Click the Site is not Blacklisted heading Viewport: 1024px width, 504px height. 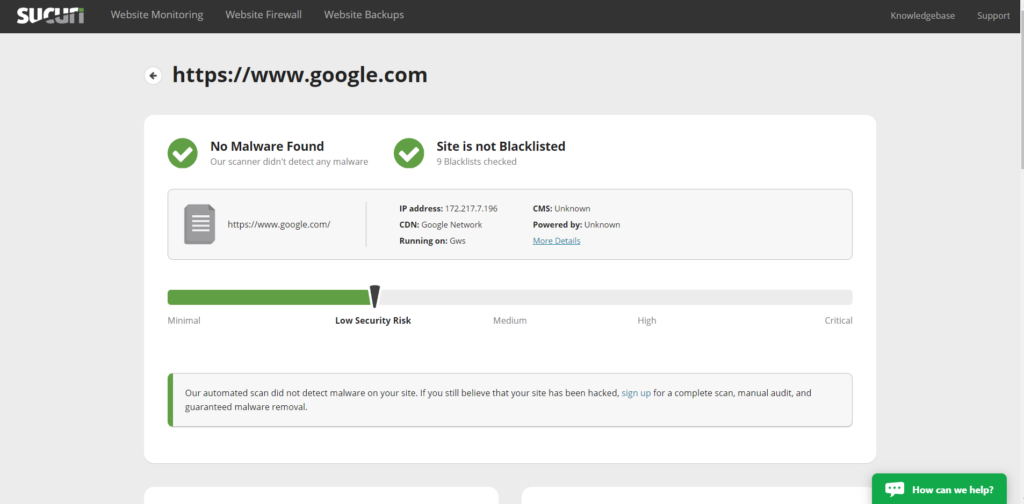click(x=501, y=146)
